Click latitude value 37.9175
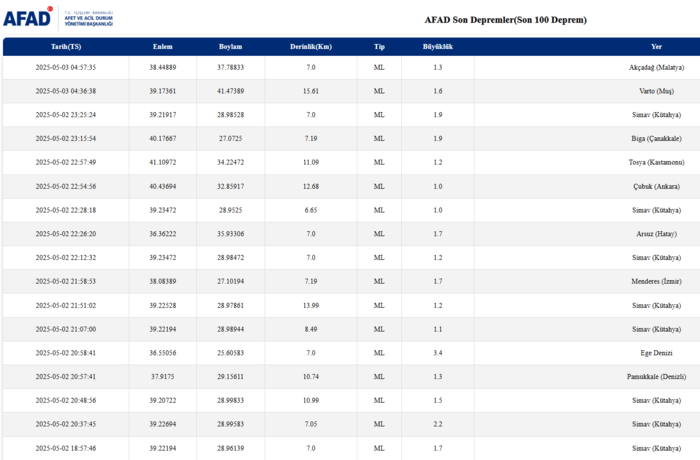The height and width of the screenshot is (460, 700). click(x=162, y=376)
